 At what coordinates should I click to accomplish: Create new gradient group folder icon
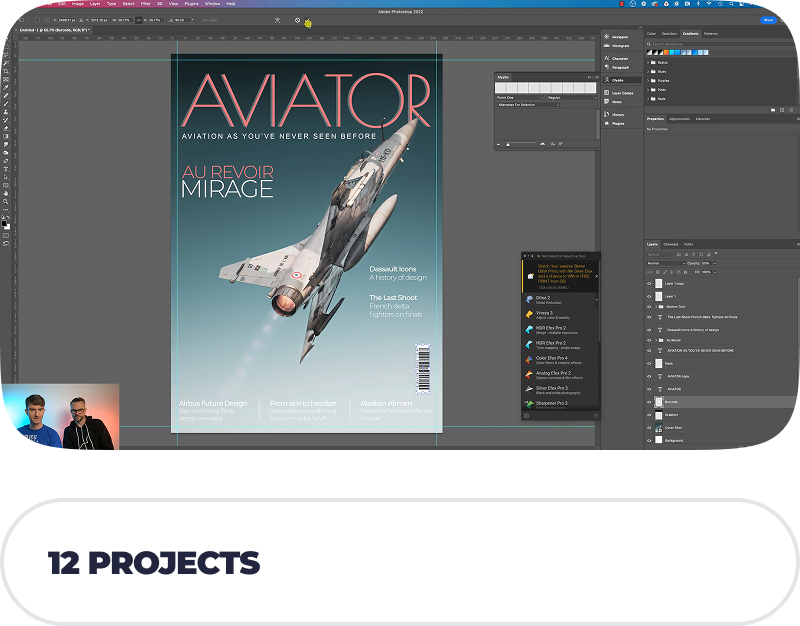[x=773, y=110]
